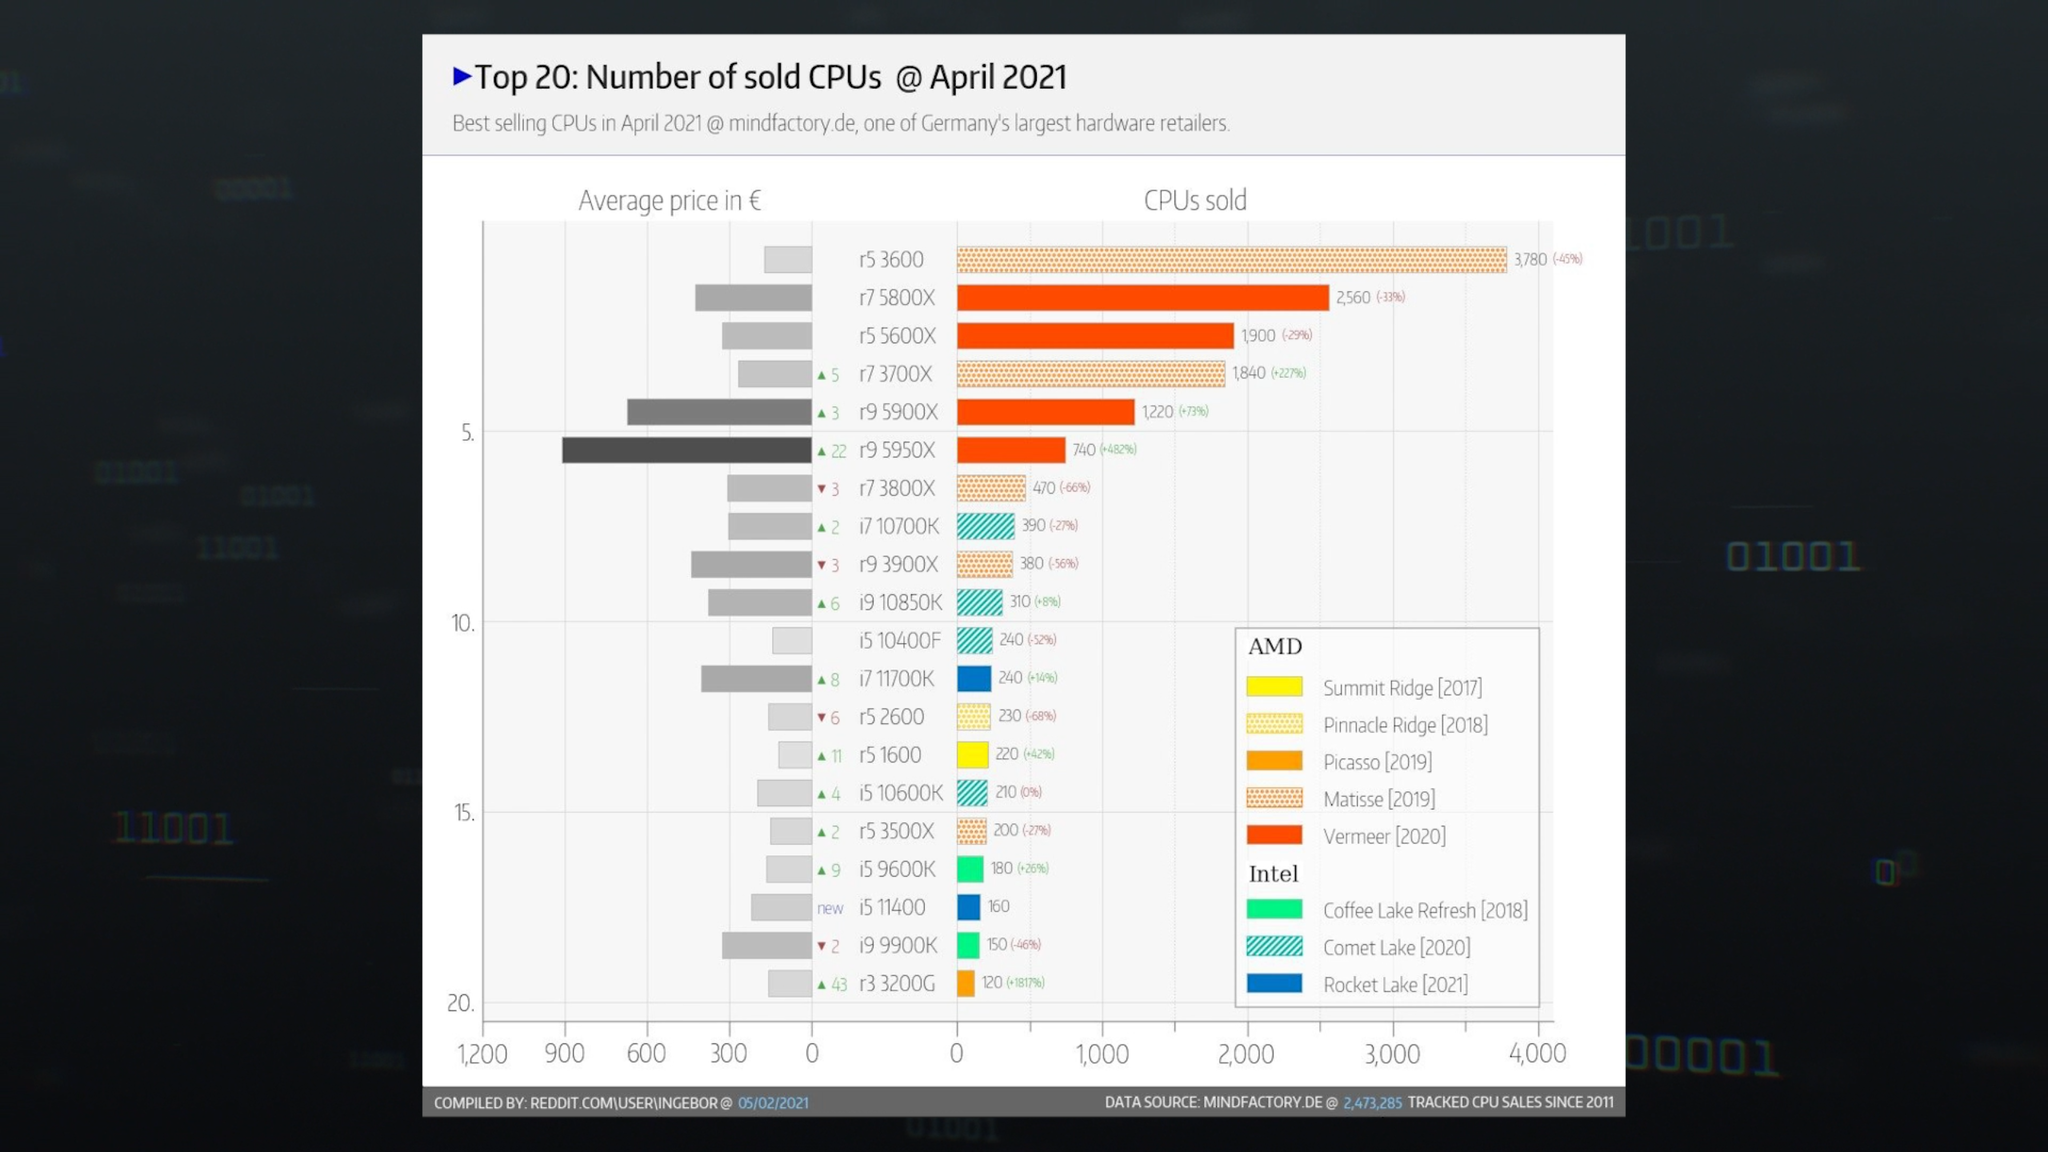Click the 'Average price in €' heading
The height and width of the screenshot is (1152, 2048).
pos(670,200)
